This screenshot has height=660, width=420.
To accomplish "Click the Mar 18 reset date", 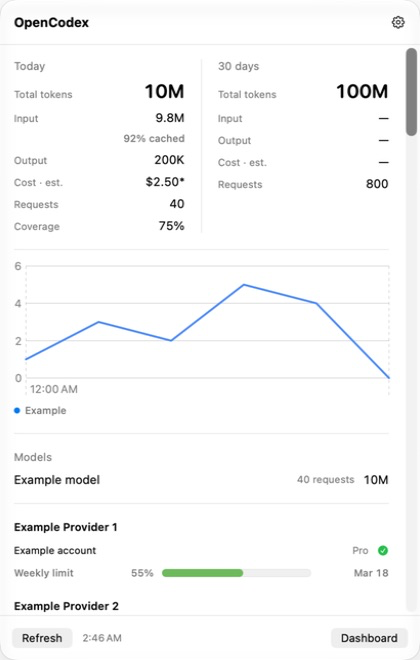I will click(371, 573).
